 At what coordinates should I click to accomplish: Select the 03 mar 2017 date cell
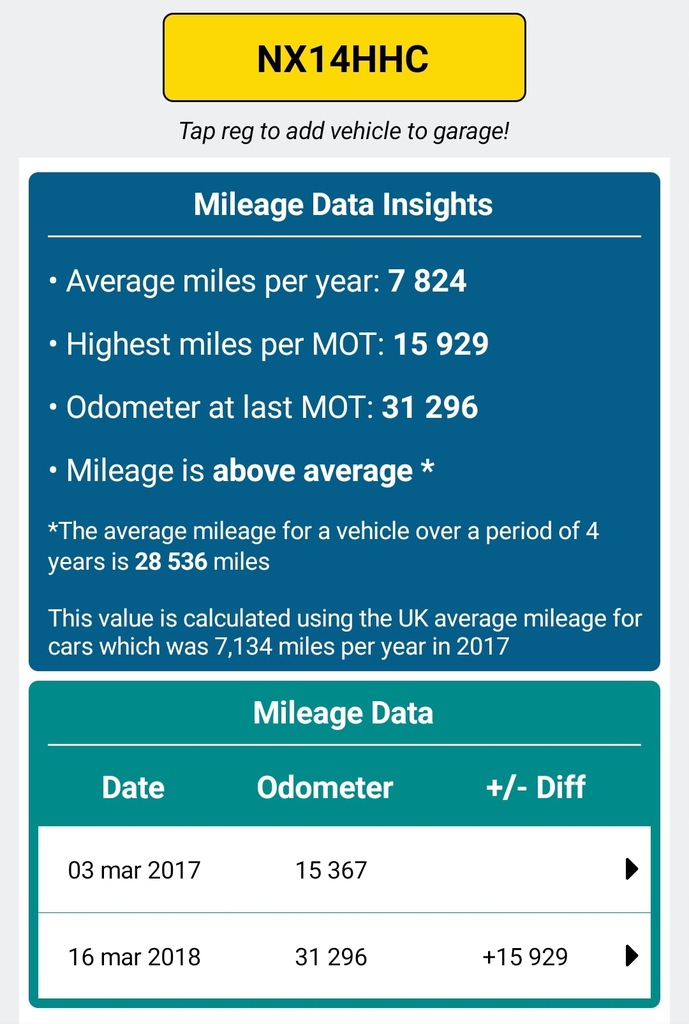point(134,870)
